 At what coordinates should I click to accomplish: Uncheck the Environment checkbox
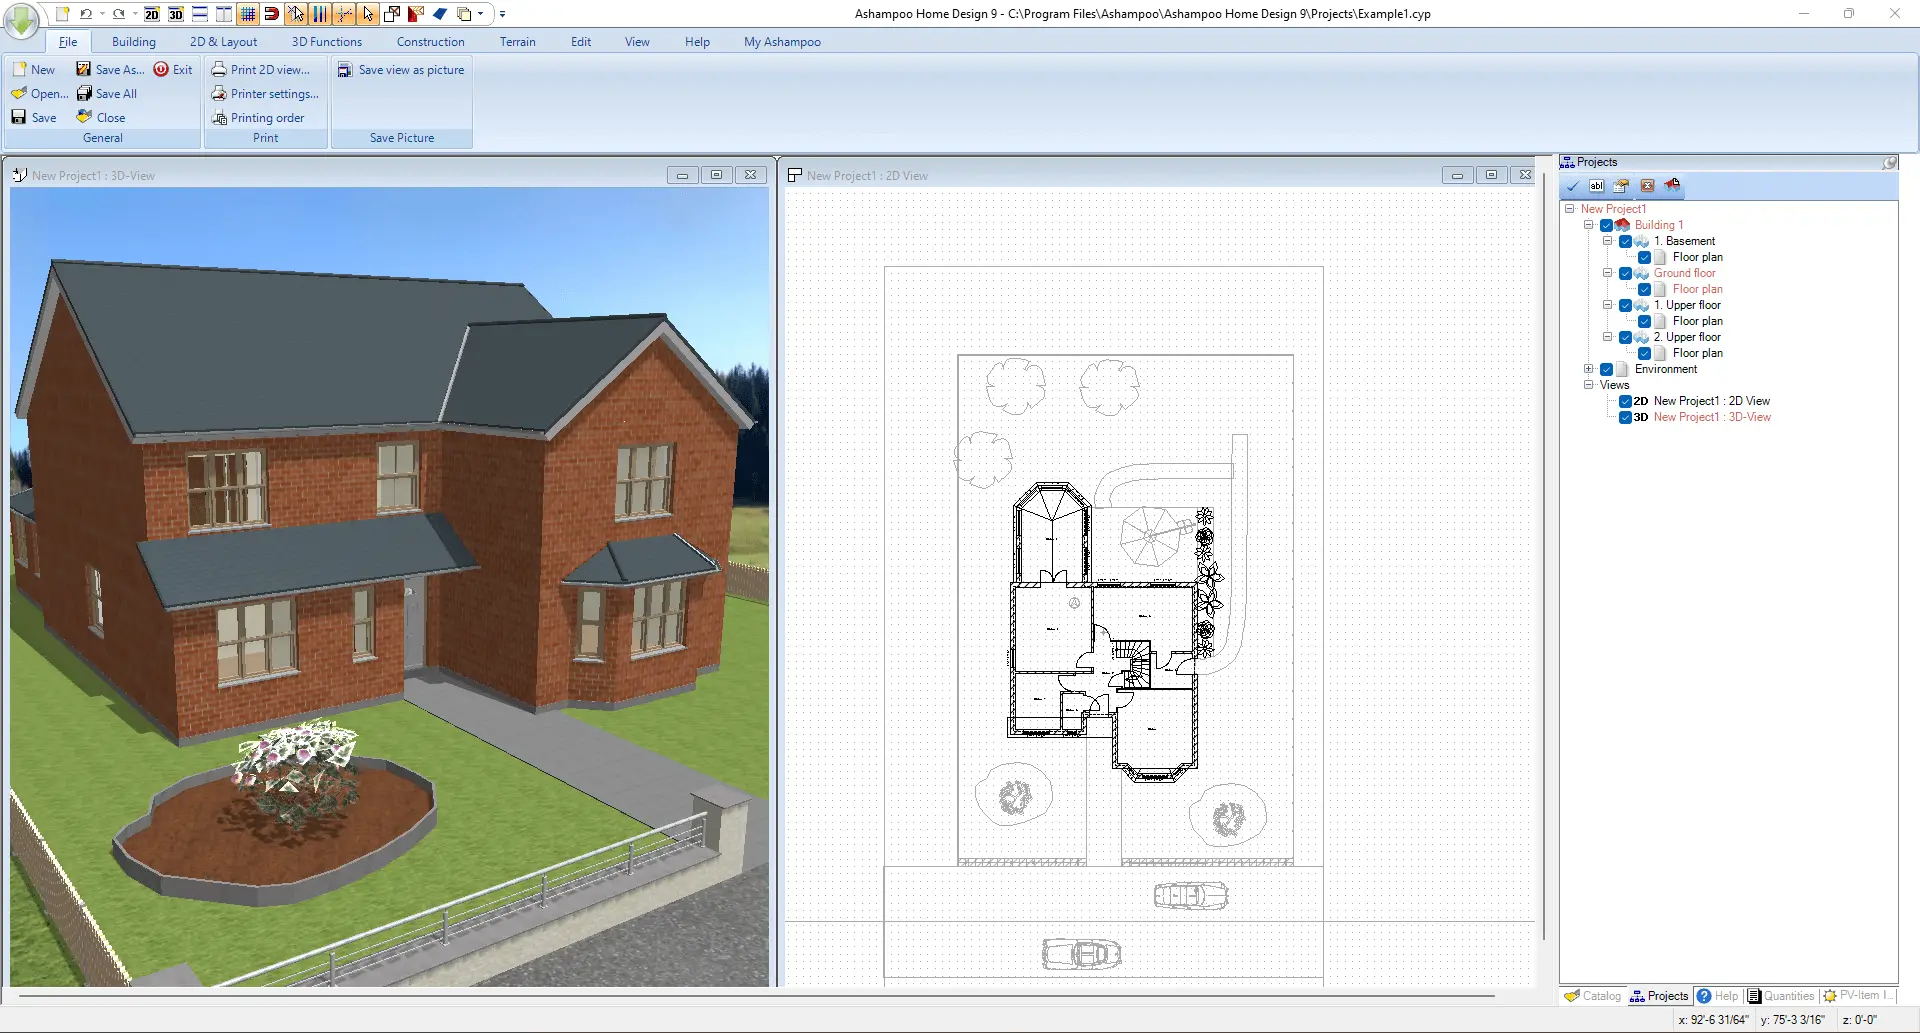pyautogui.click(x=1606, y=369)
